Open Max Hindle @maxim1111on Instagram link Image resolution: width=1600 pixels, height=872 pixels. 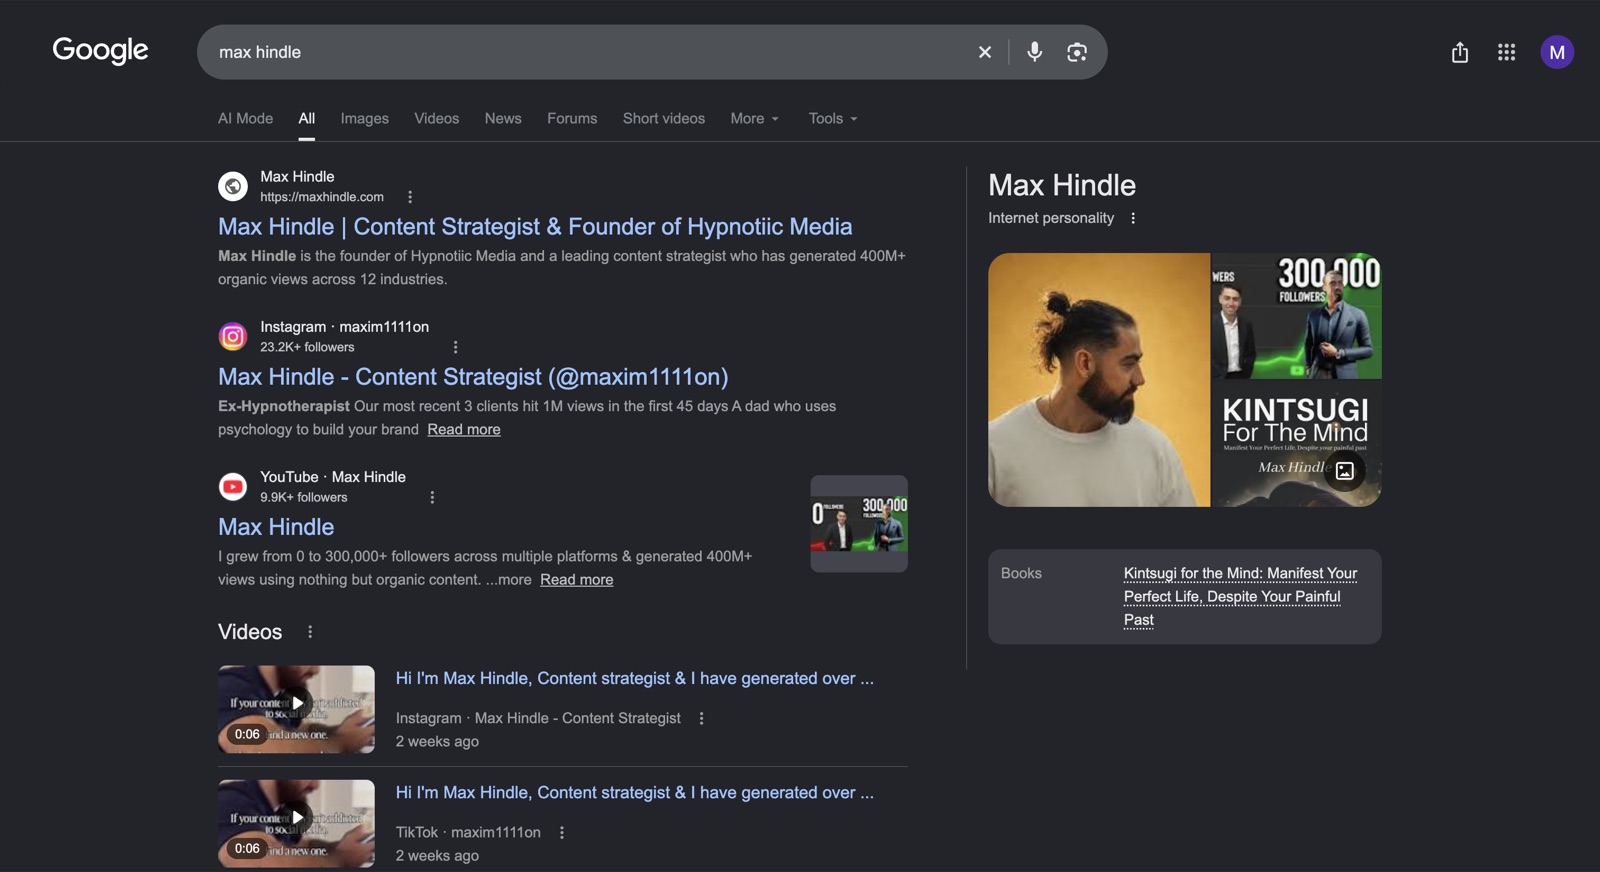click(x=473, y=377)
